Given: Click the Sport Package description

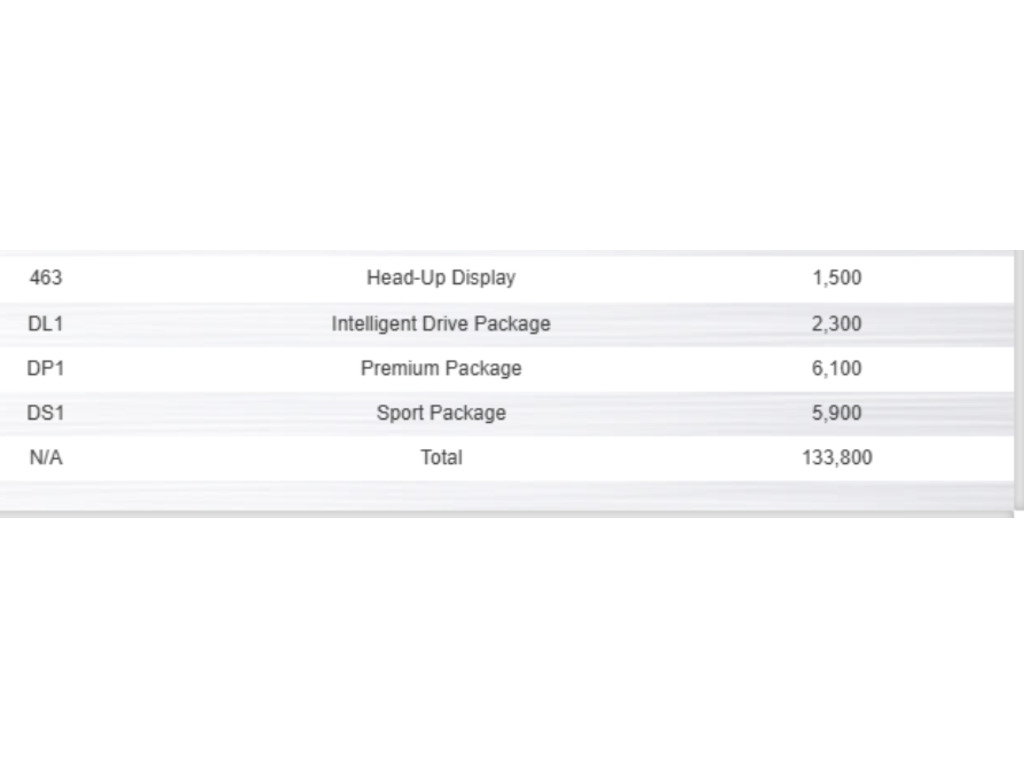Looking at the screenshot, I should click(x=441, y=413).
